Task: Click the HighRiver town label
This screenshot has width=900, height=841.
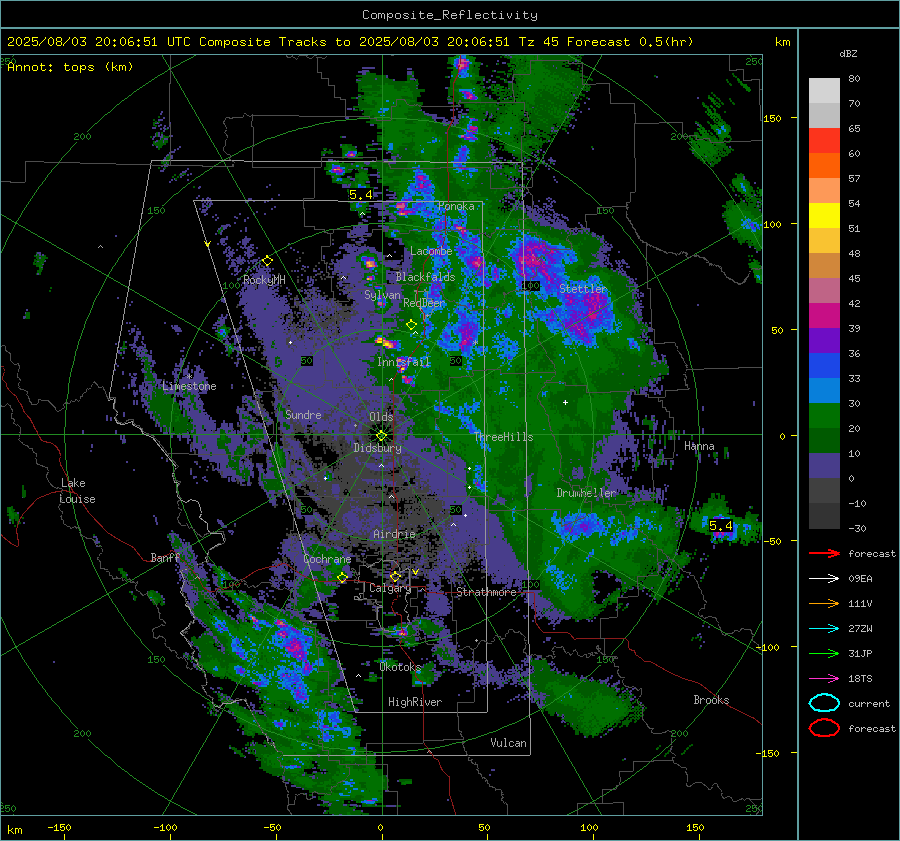Action: click(415, 702)
